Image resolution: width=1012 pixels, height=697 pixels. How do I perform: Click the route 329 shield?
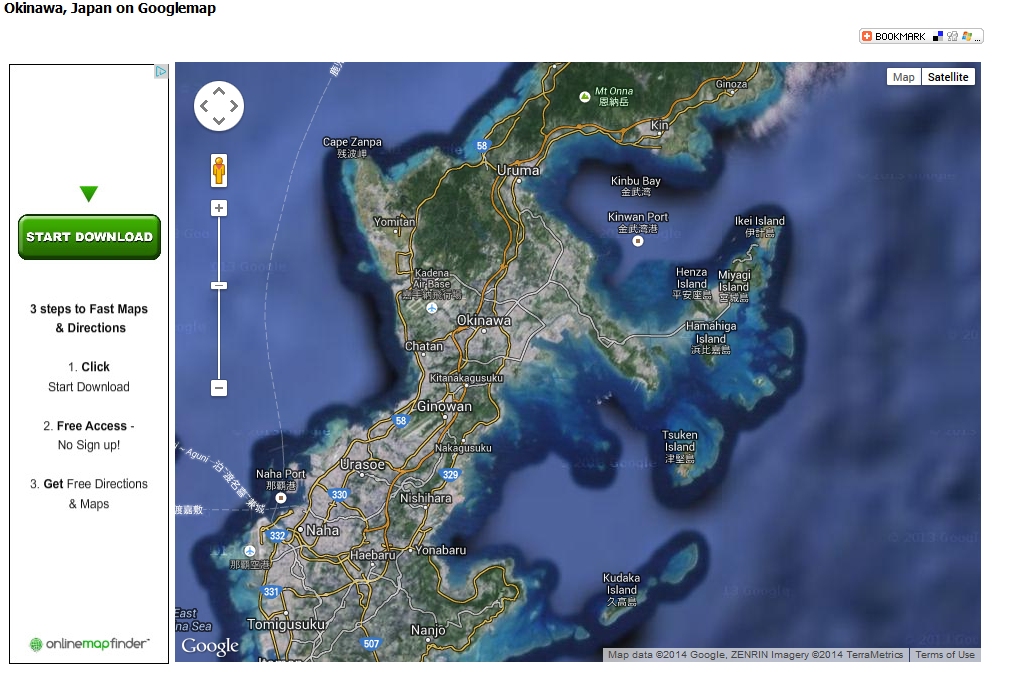450,474
